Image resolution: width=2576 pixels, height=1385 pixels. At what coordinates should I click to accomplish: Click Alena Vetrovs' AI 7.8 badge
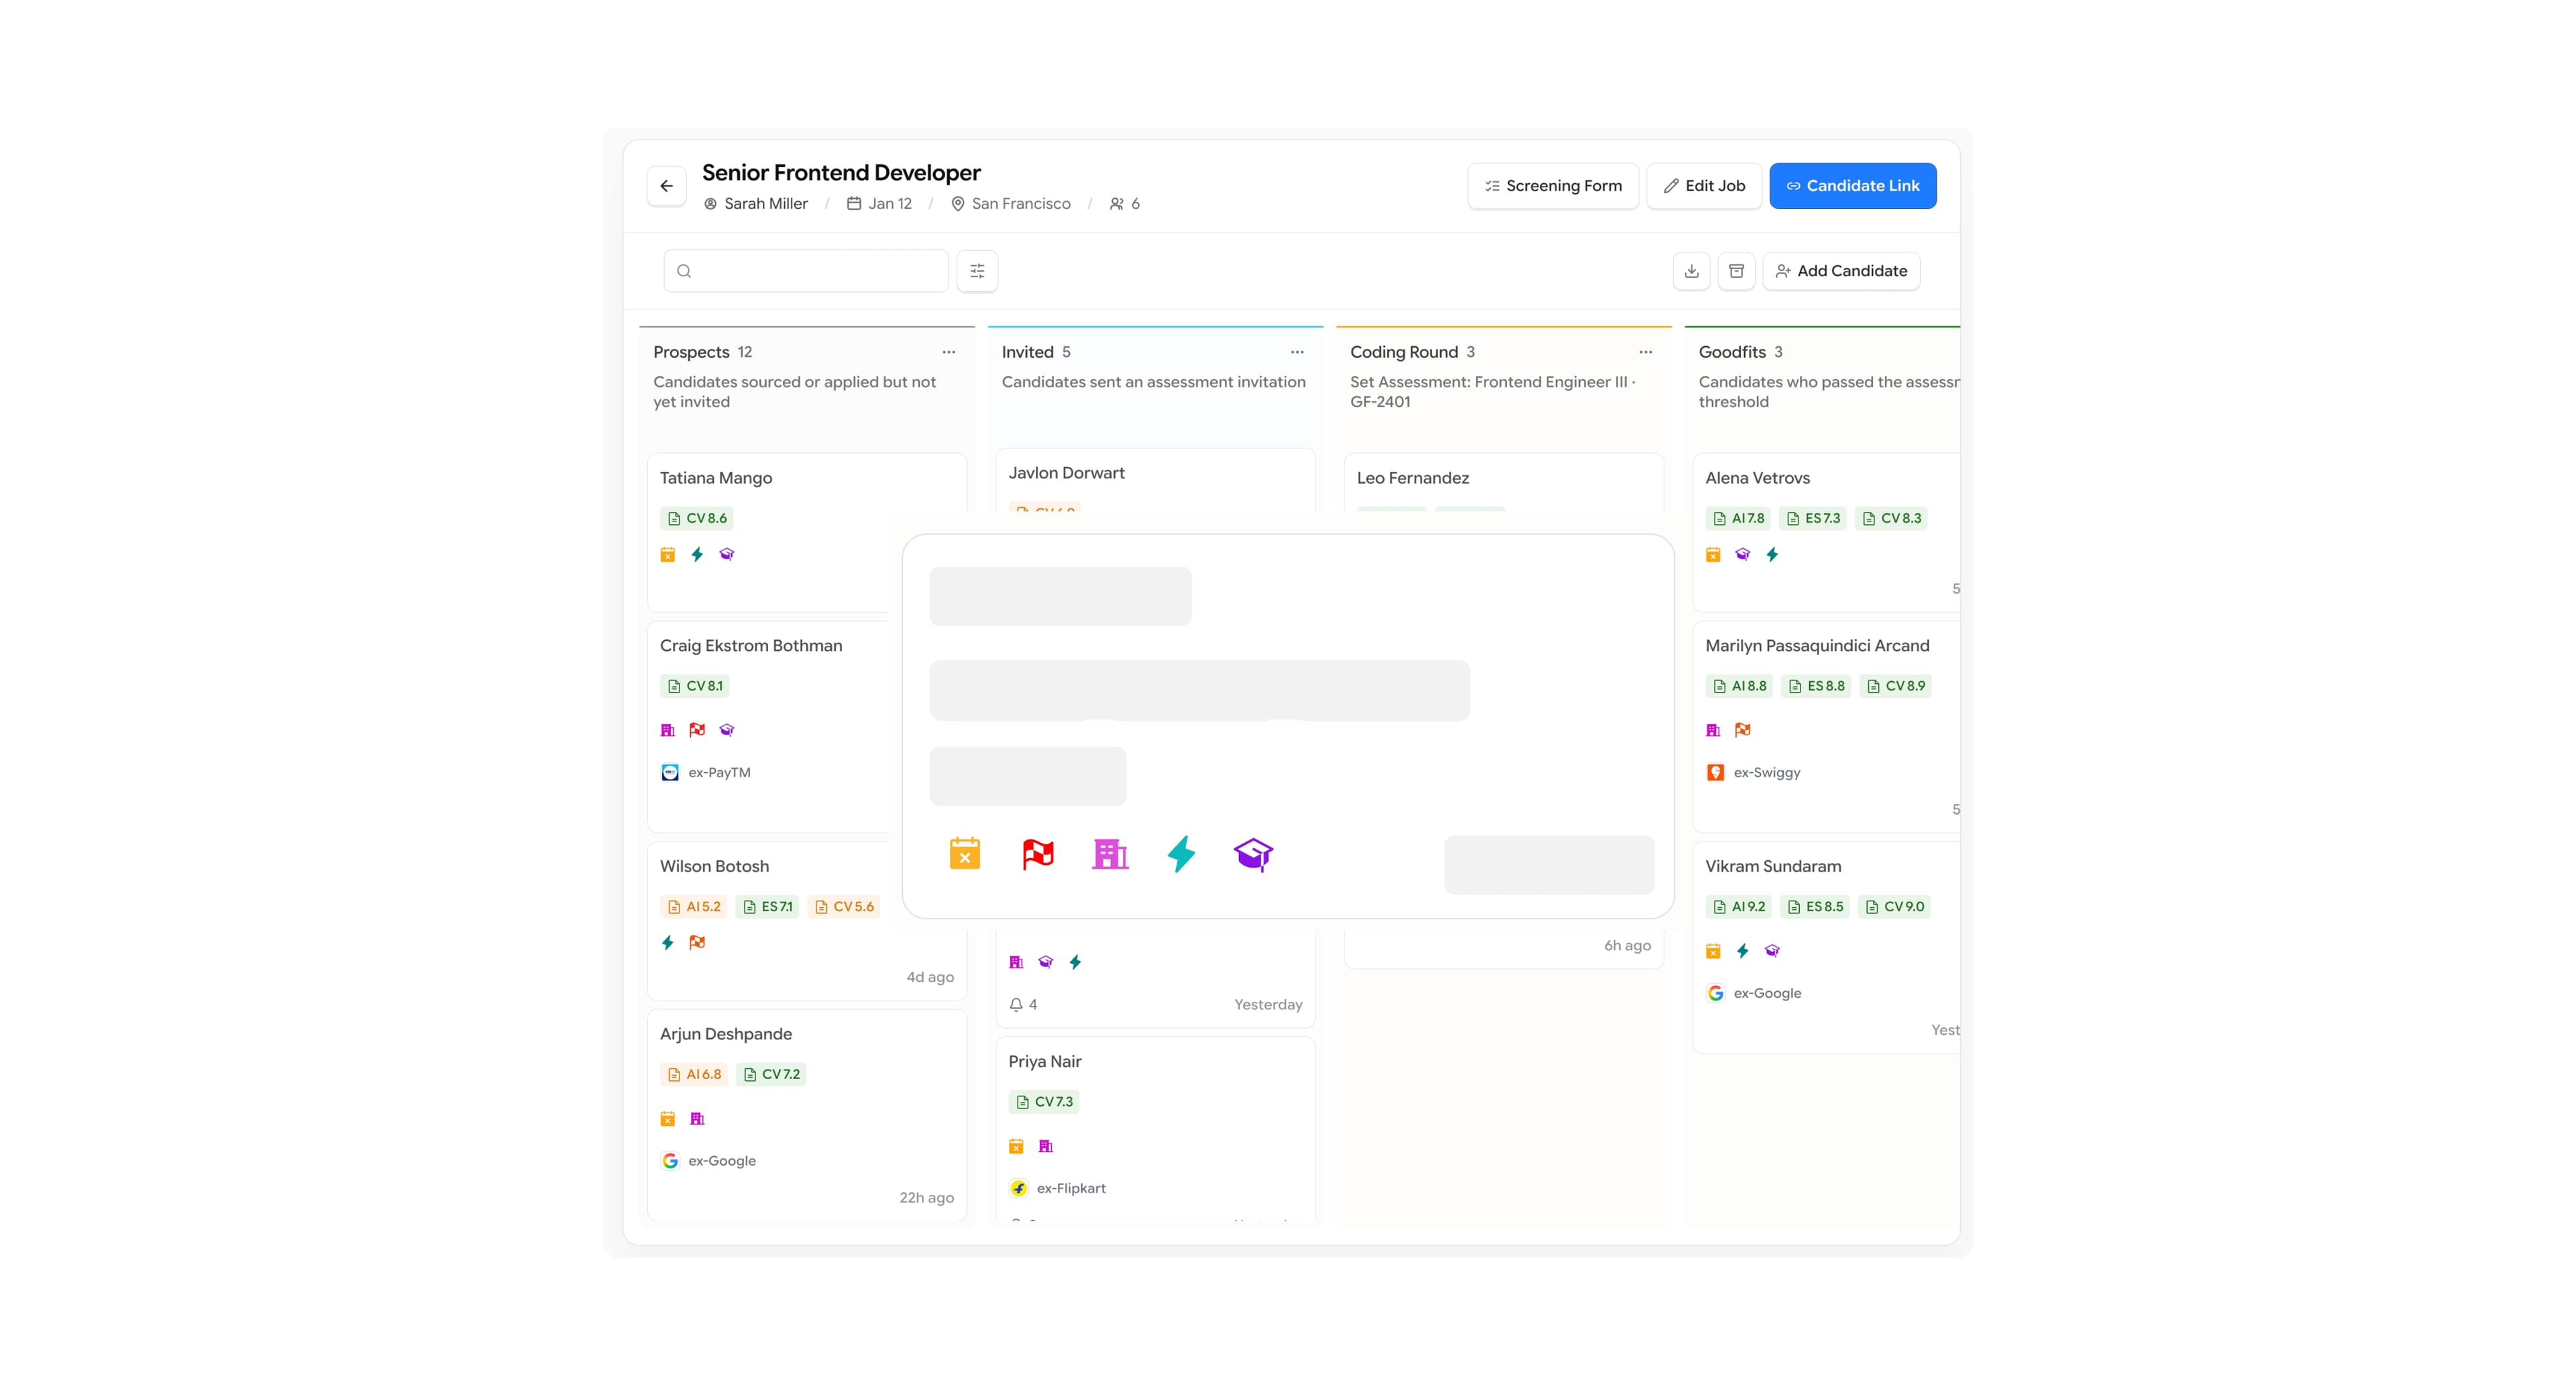pyautogui.click(x=1738, y=518)
